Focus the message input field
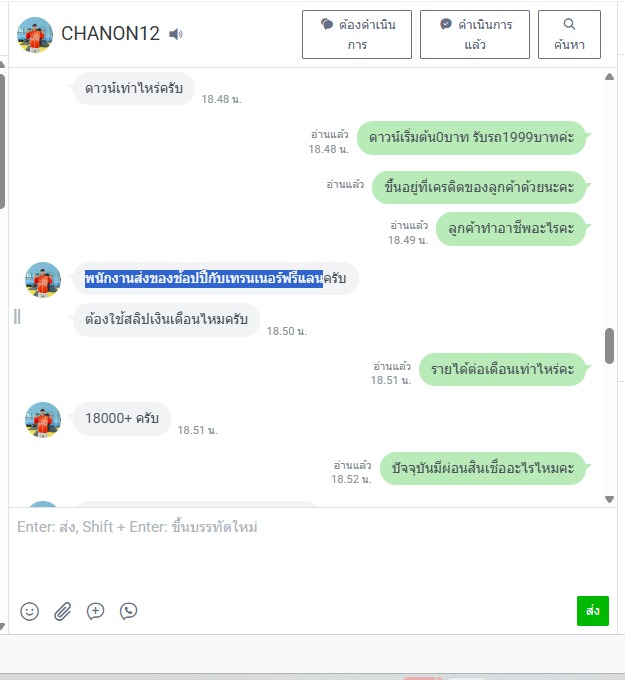This screenshot has height=680, width=625. (312, 551)
